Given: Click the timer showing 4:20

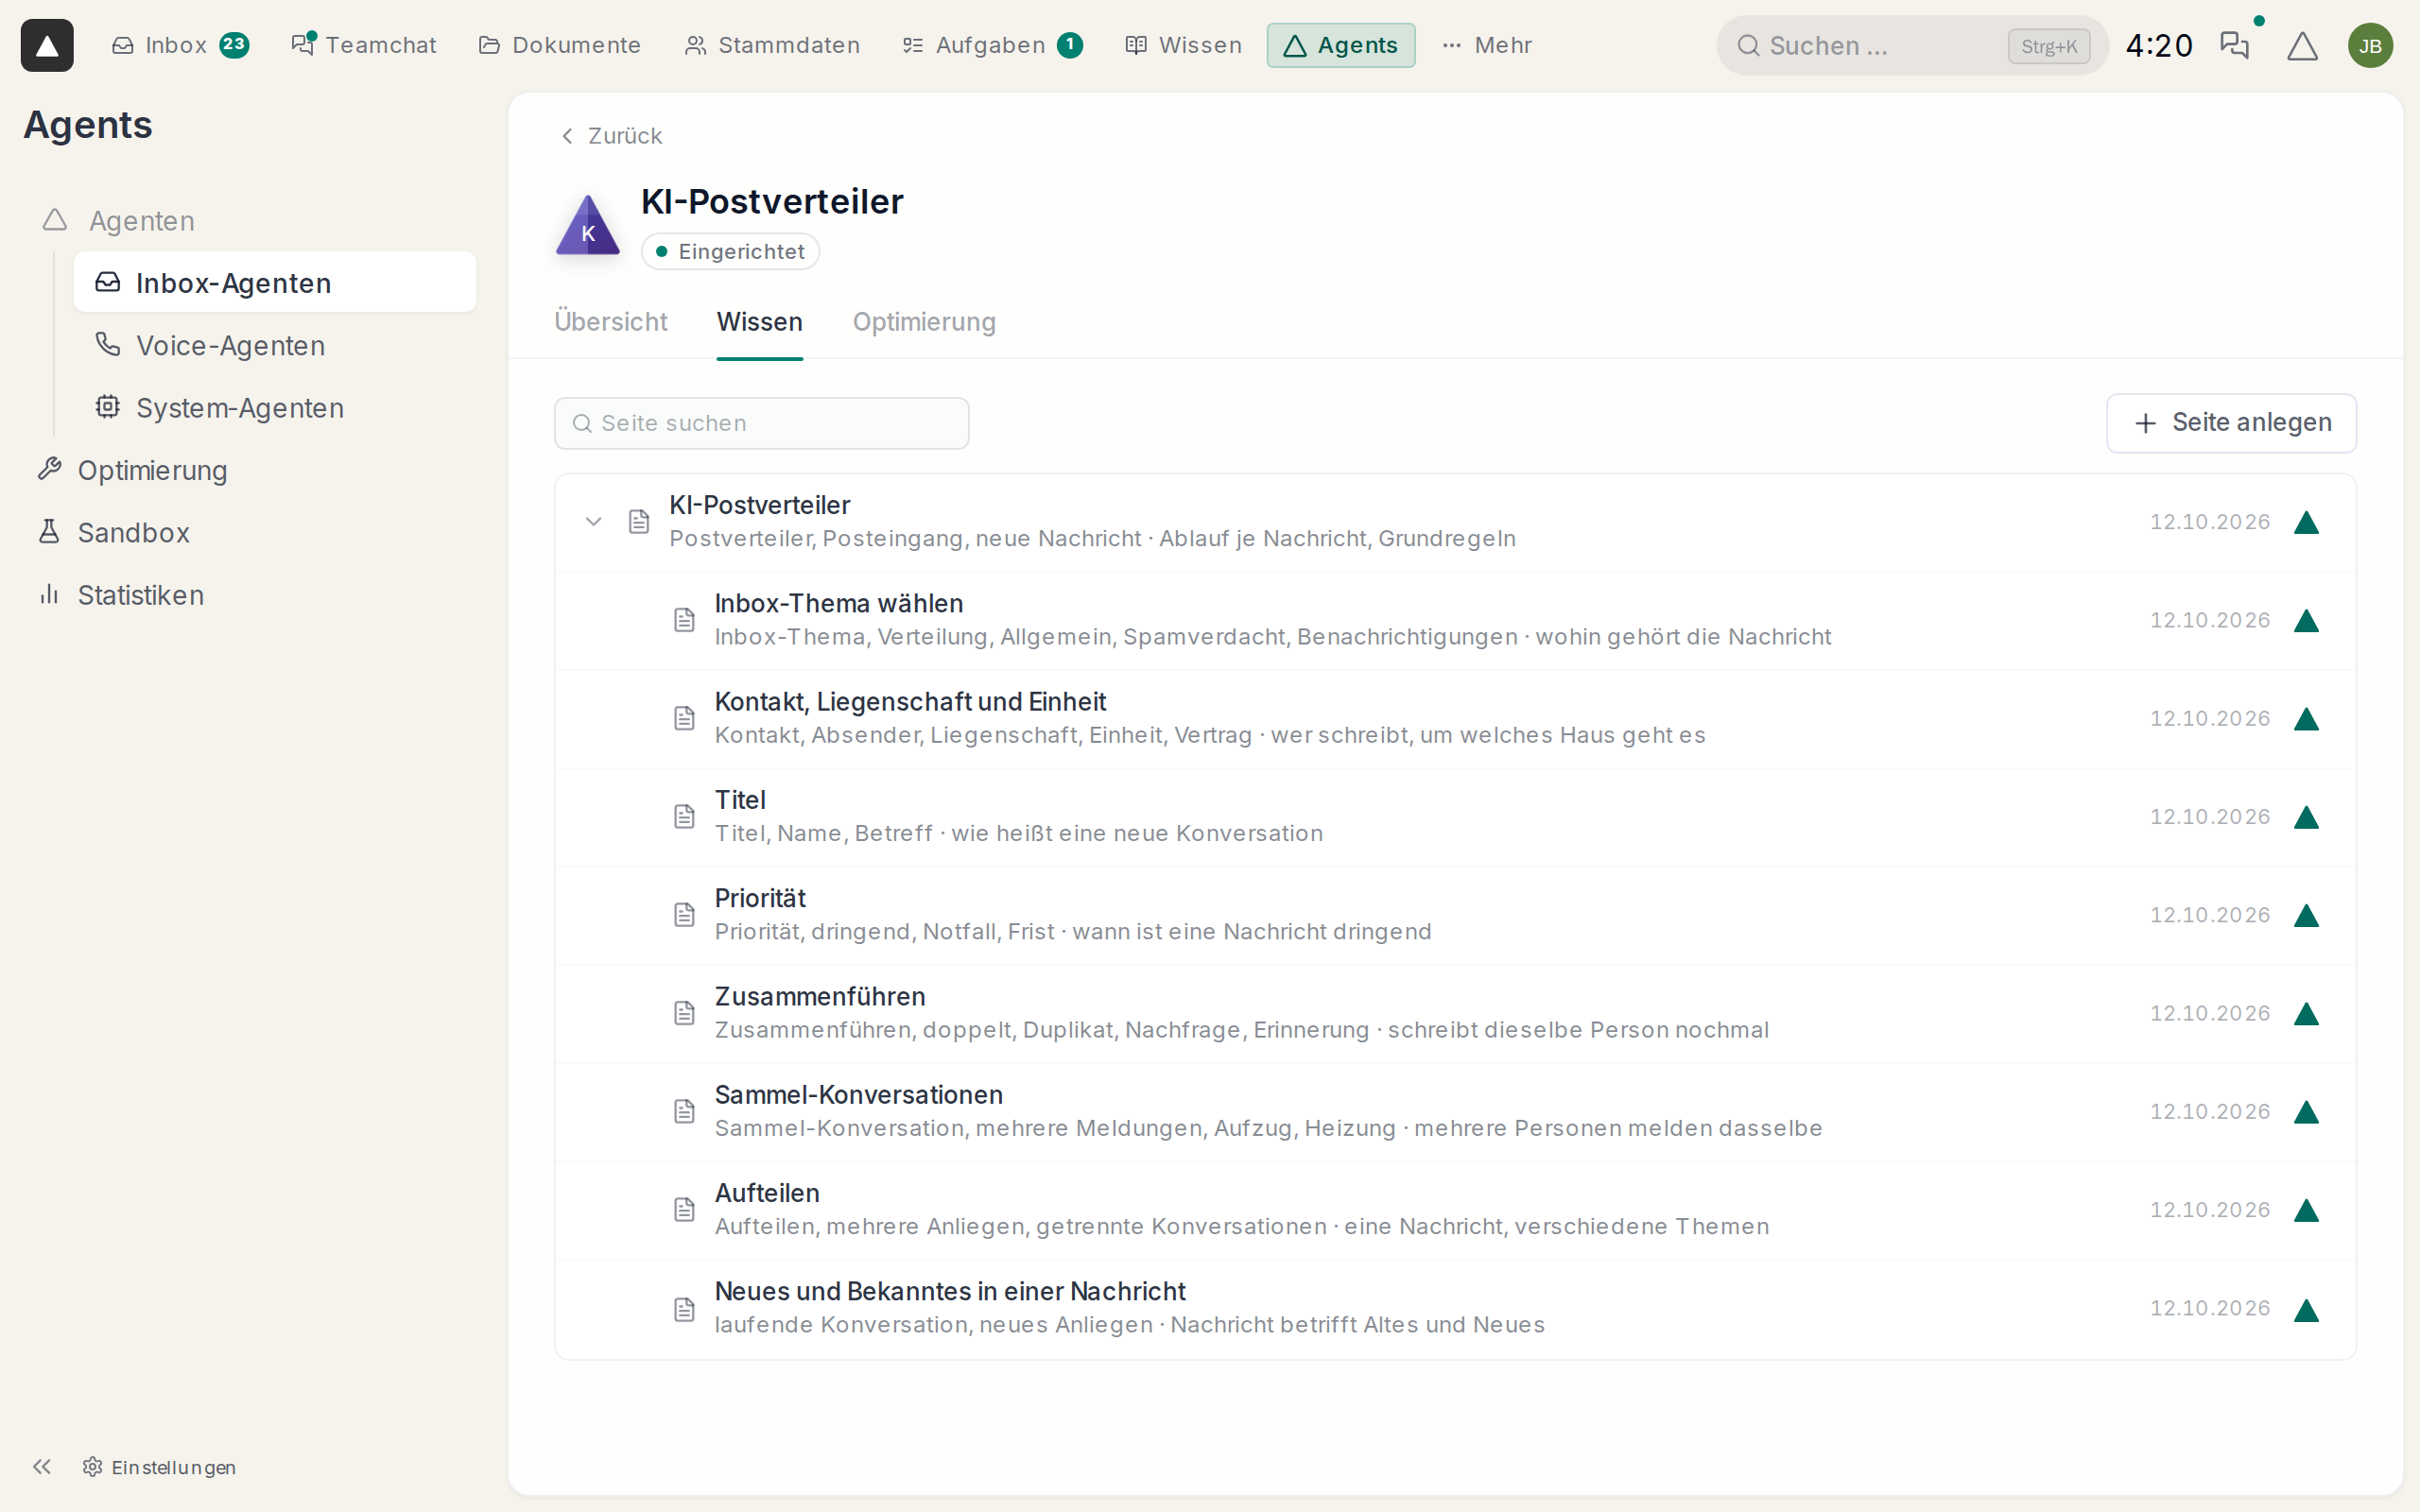Looking at the screenshot, I should 2159,45.
